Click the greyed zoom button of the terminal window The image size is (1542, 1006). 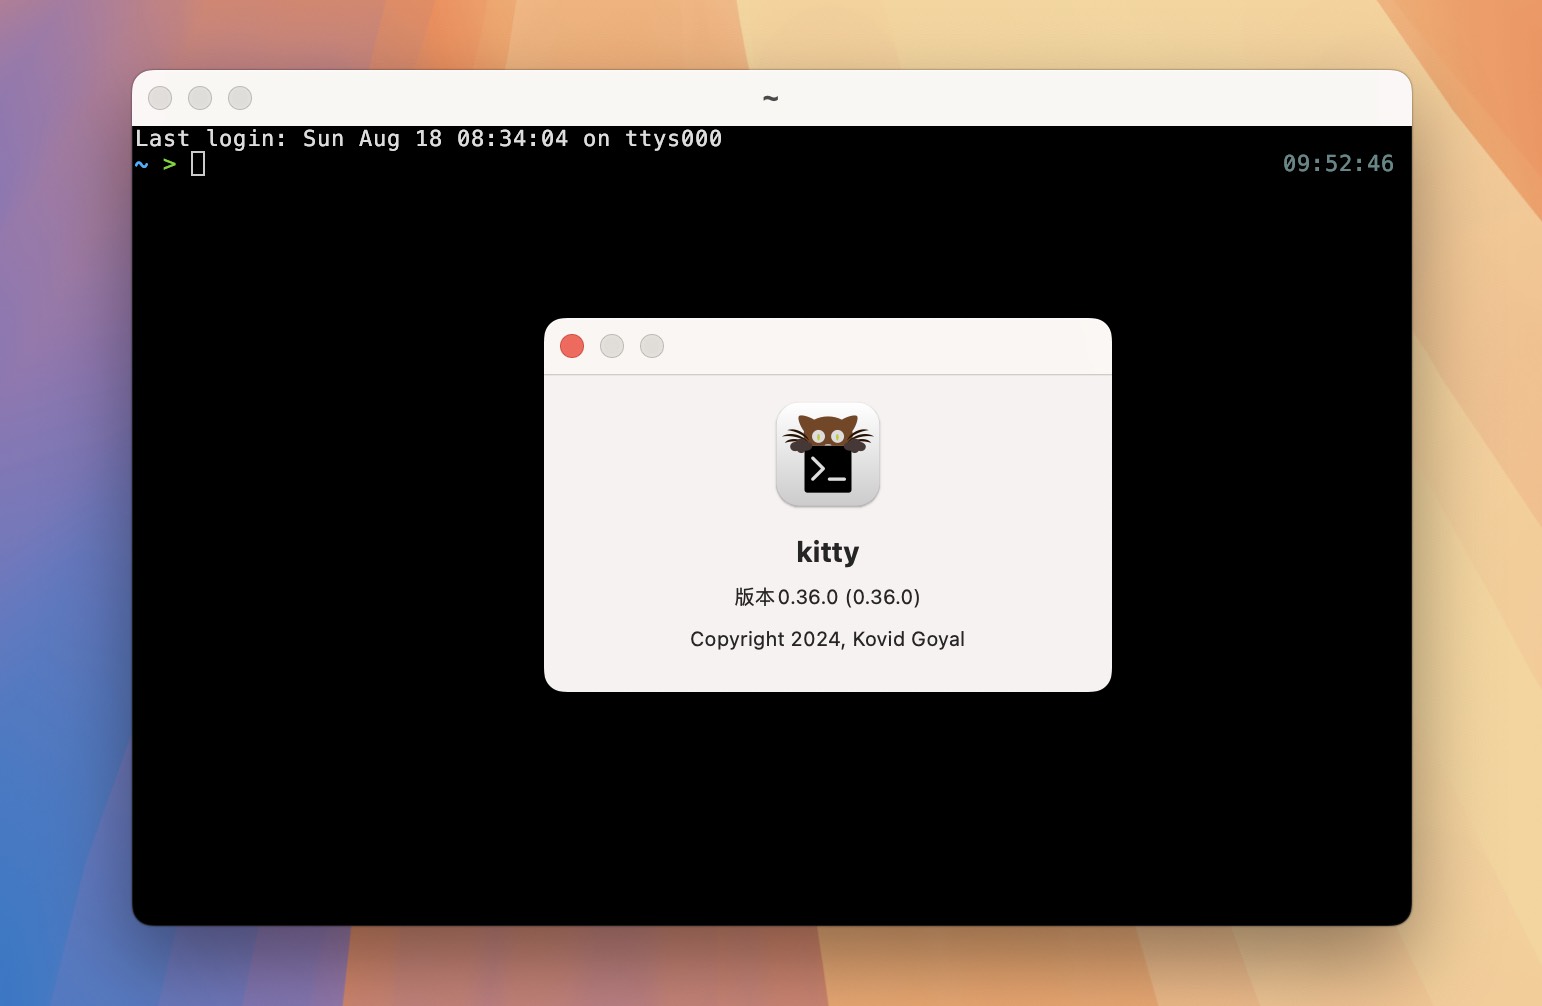click(x=240, y=98)
